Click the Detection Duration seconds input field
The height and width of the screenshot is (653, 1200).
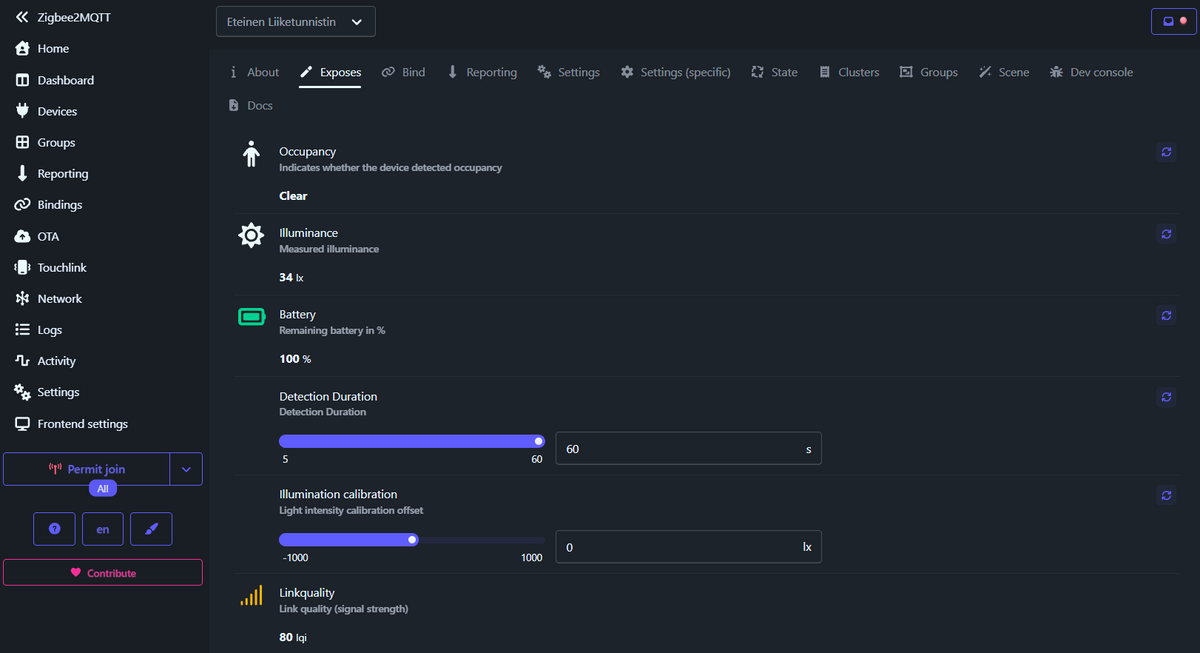click(x=689, y=449)
